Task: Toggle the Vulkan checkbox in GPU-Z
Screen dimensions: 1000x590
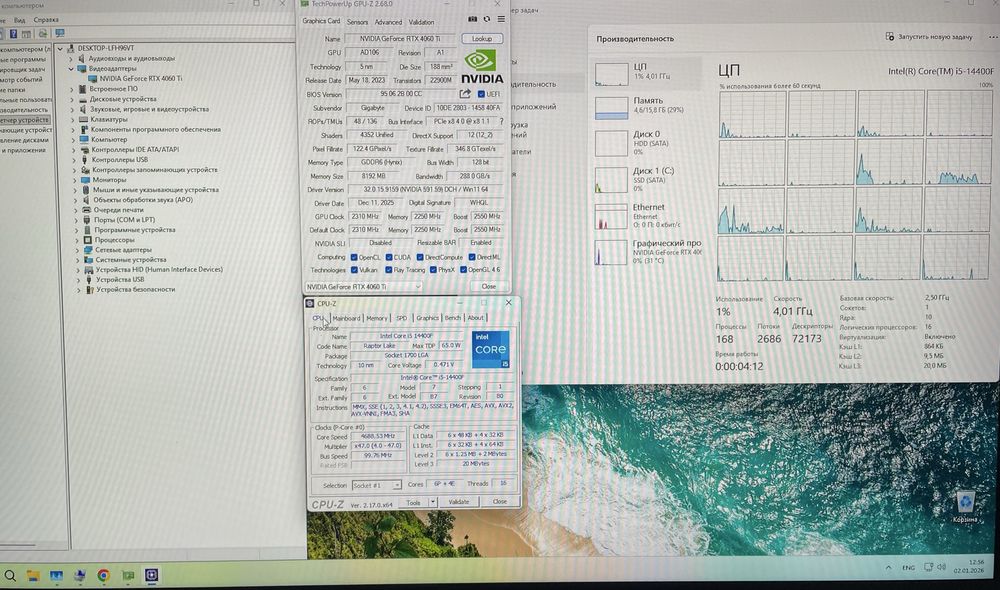Action: click(354, 270)
